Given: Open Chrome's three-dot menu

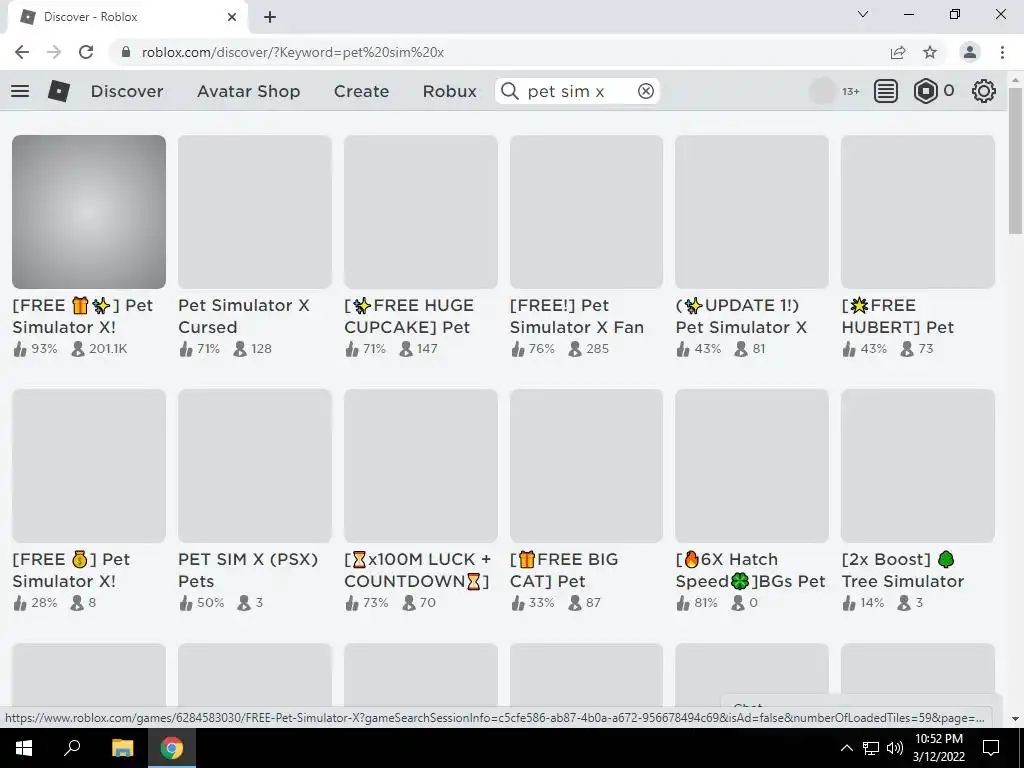Looking at the screenshot, I should (1002, 52).
